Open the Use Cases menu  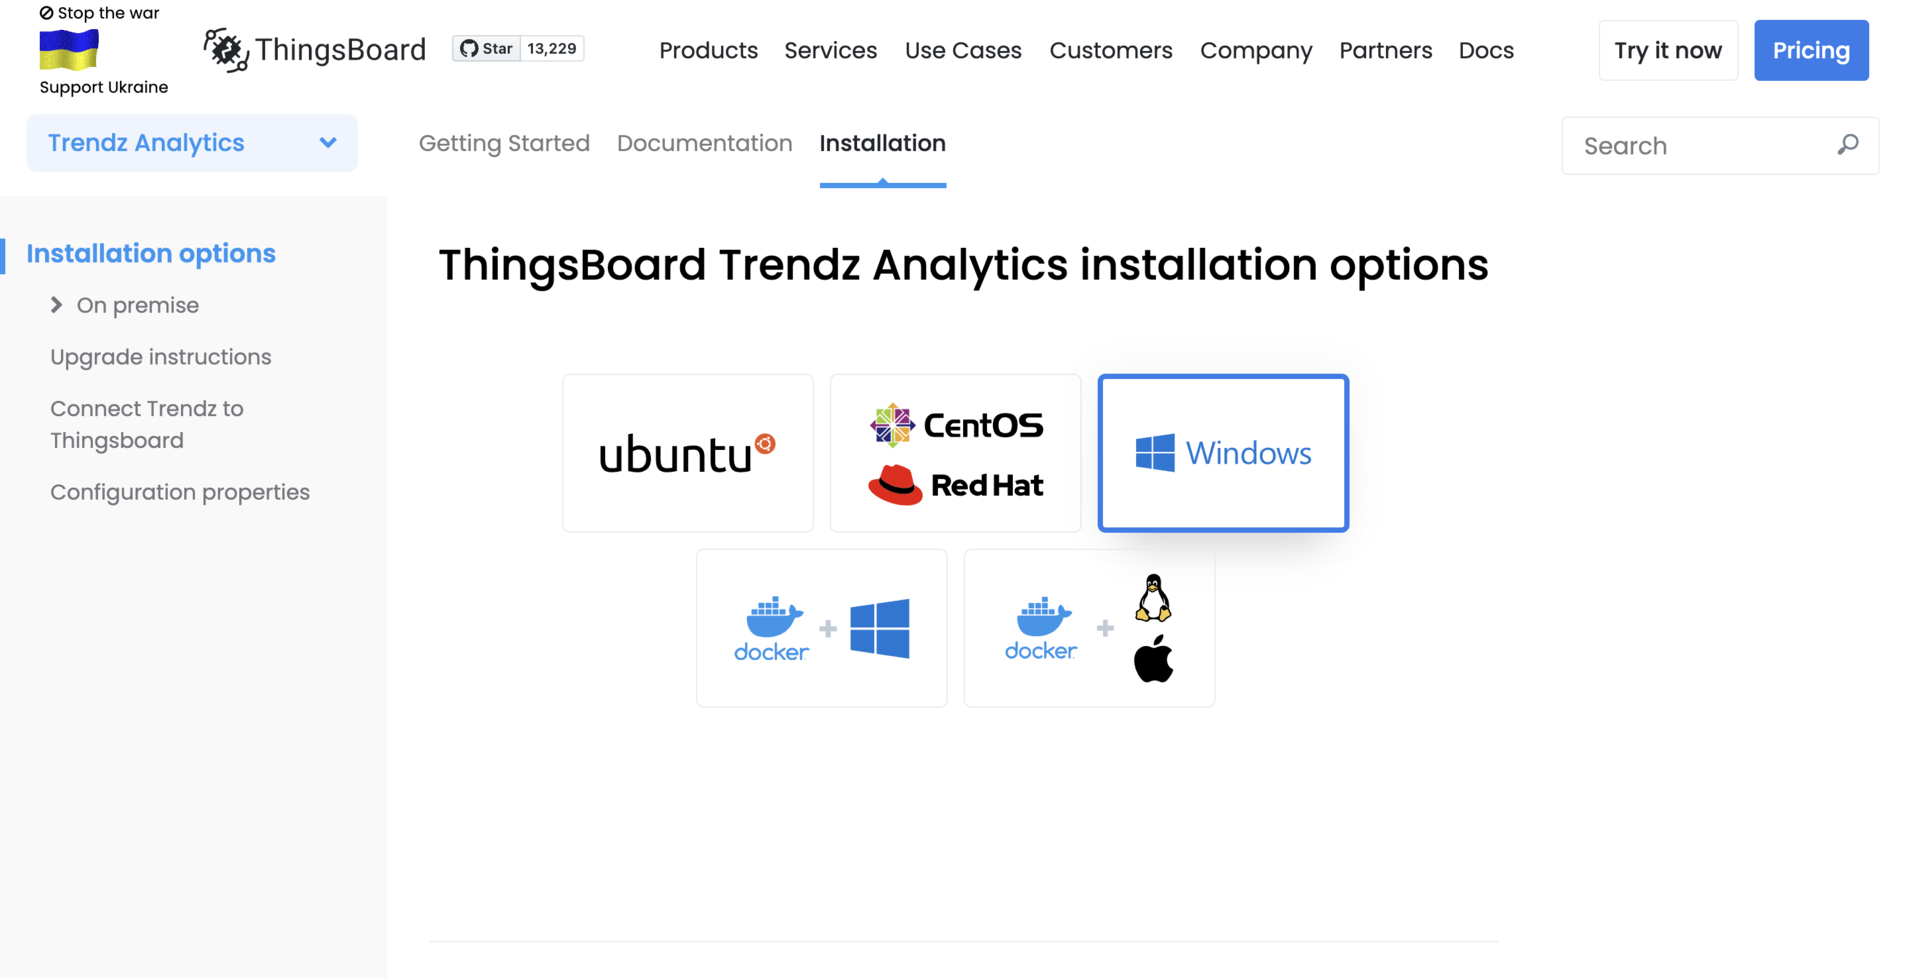tap(963, 50)
